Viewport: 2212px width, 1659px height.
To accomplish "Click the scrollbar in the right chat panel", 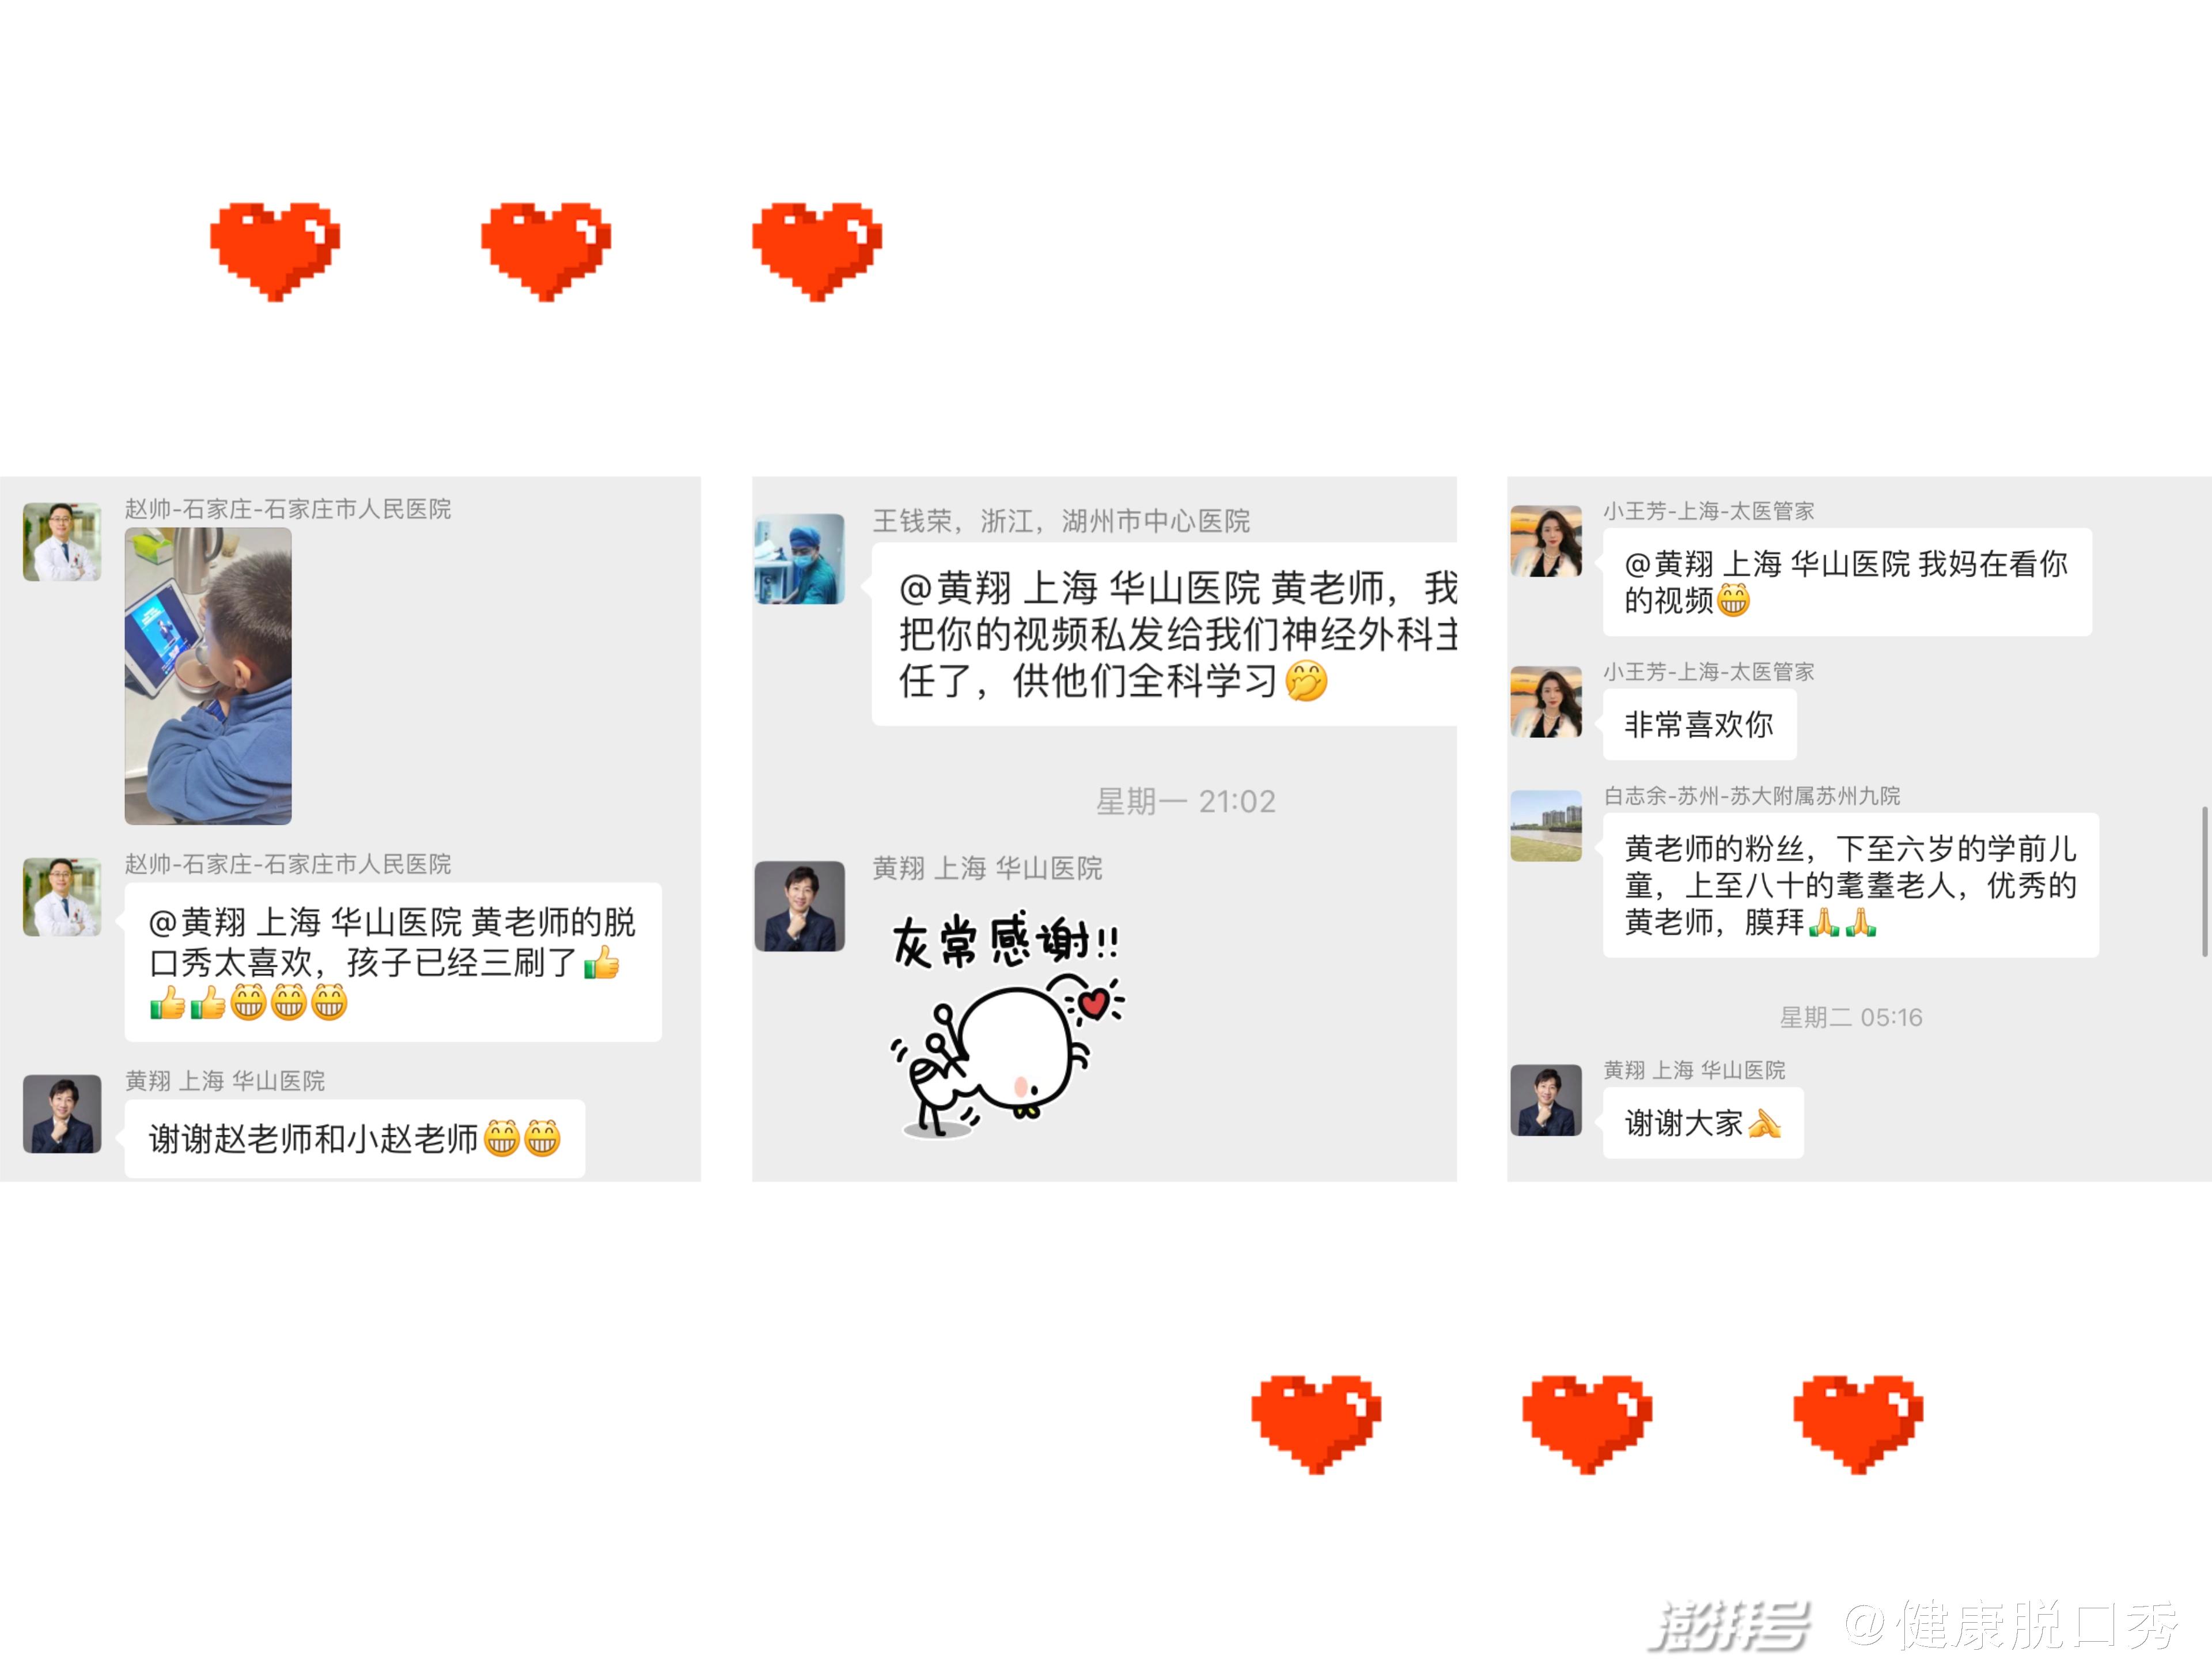I will coord(2204,881).
